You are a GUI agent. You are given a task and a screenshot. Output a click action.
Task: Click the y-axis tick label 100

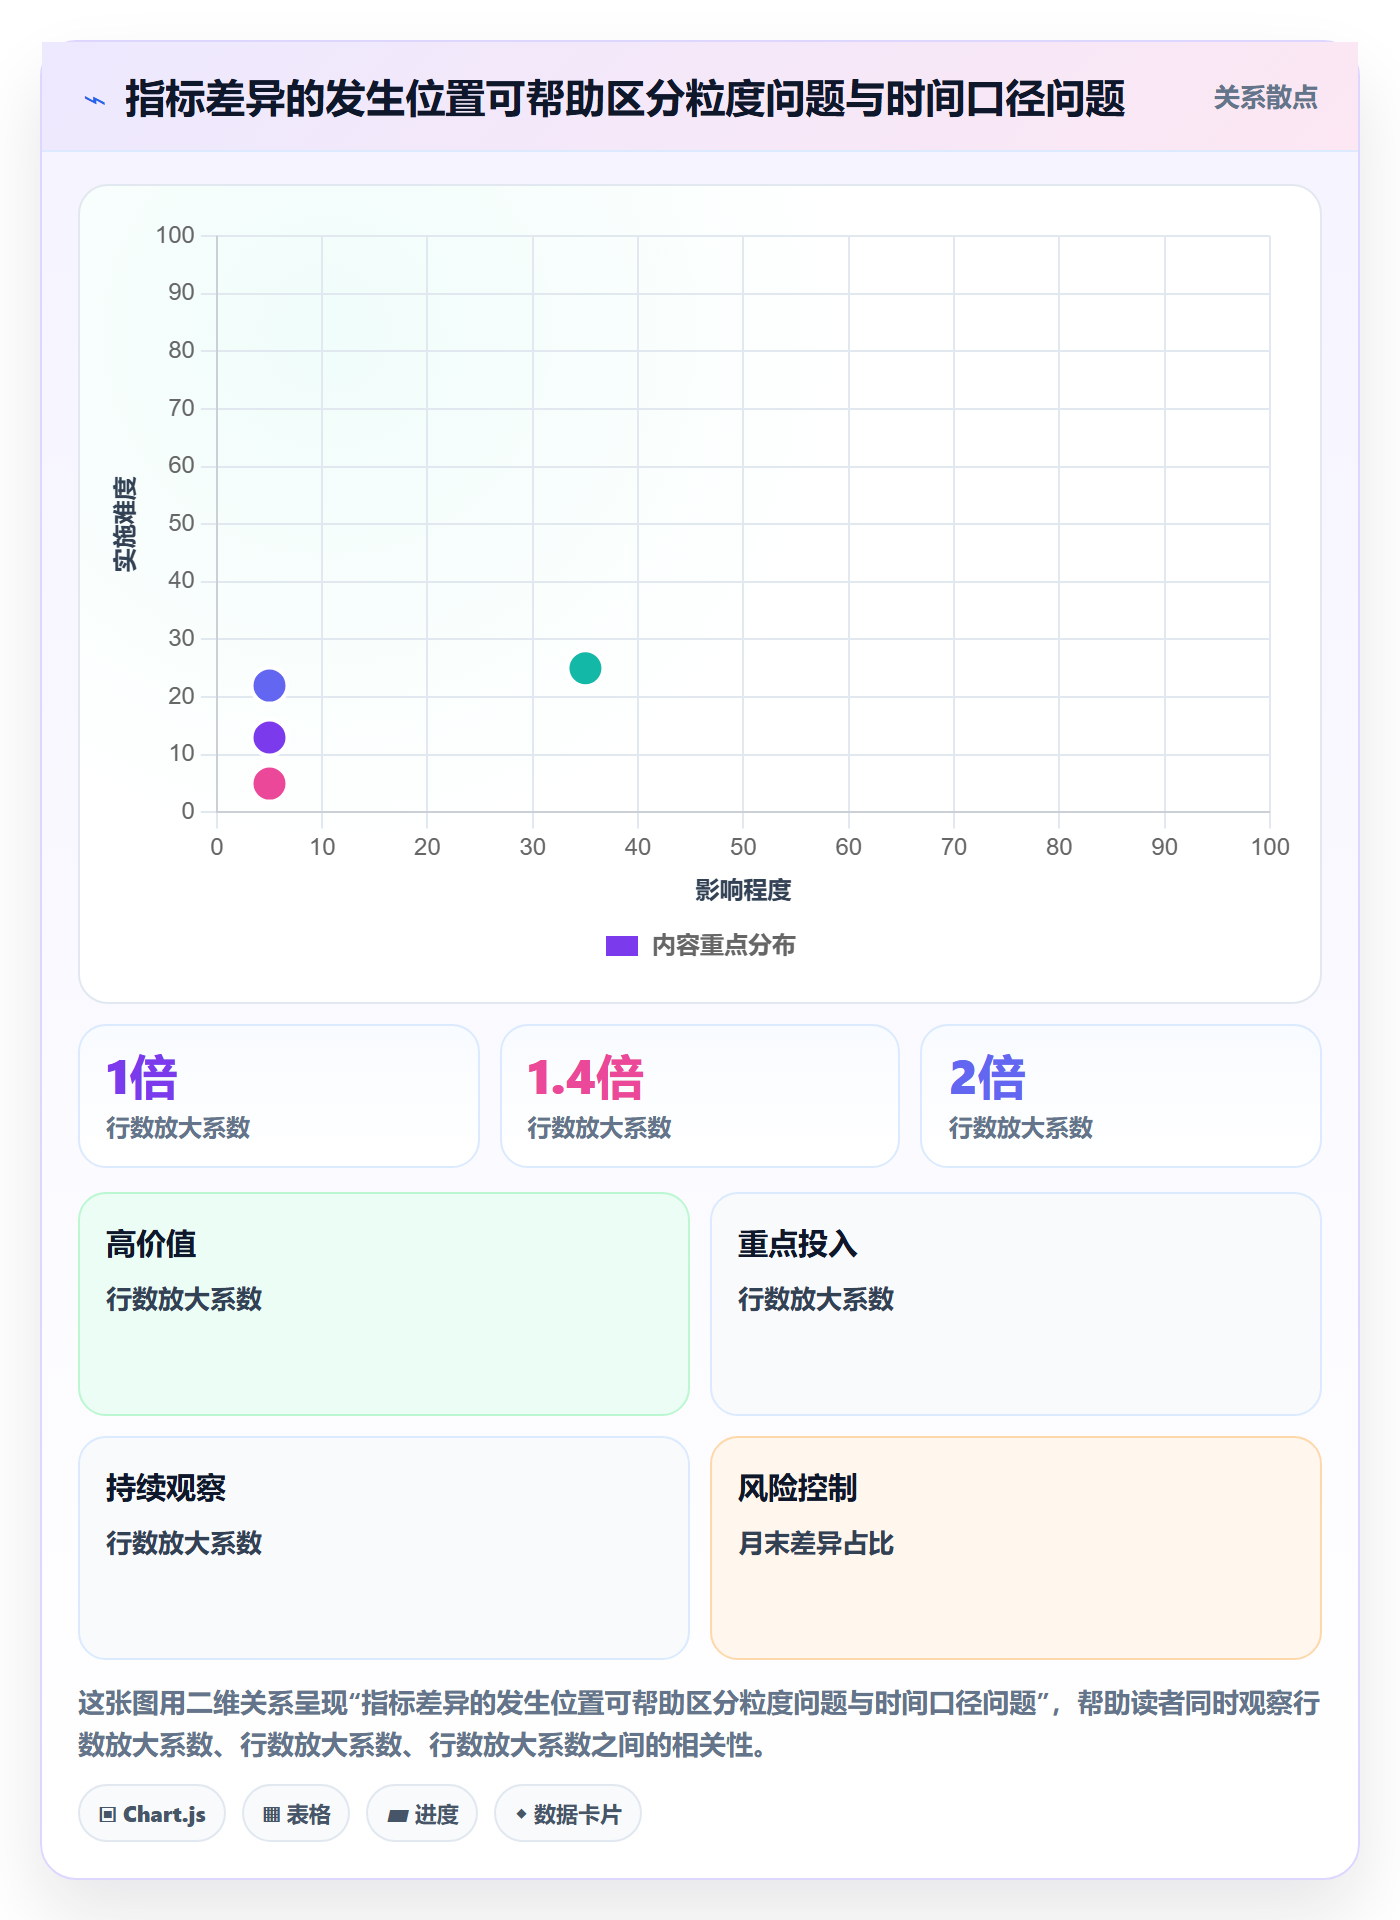(175, 235)
